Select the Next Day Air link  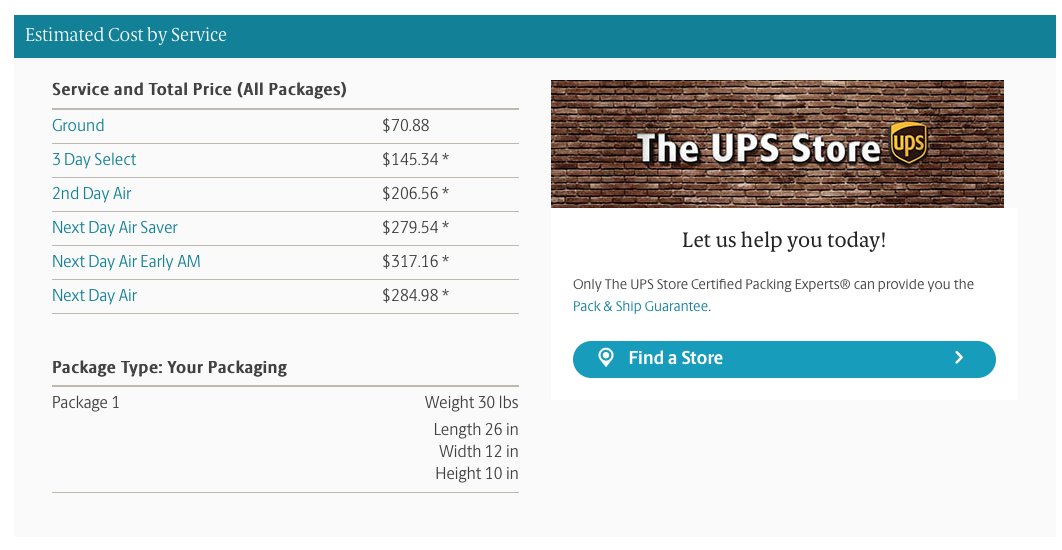pyautogui.click(x=94, y=295)
